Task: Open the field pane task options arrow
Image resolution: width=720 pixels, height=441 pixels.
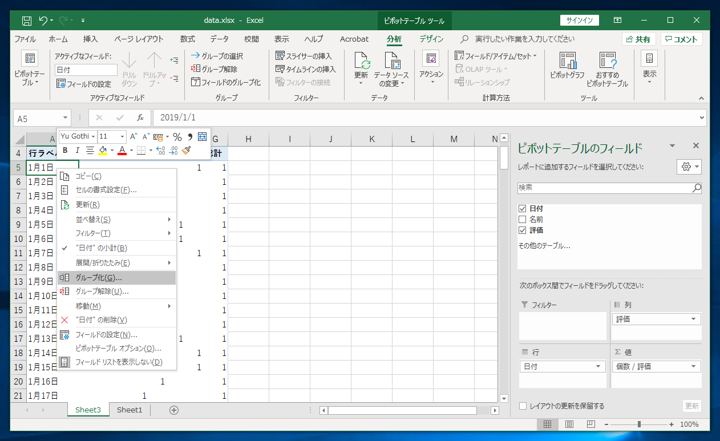Action: [672, 146]
